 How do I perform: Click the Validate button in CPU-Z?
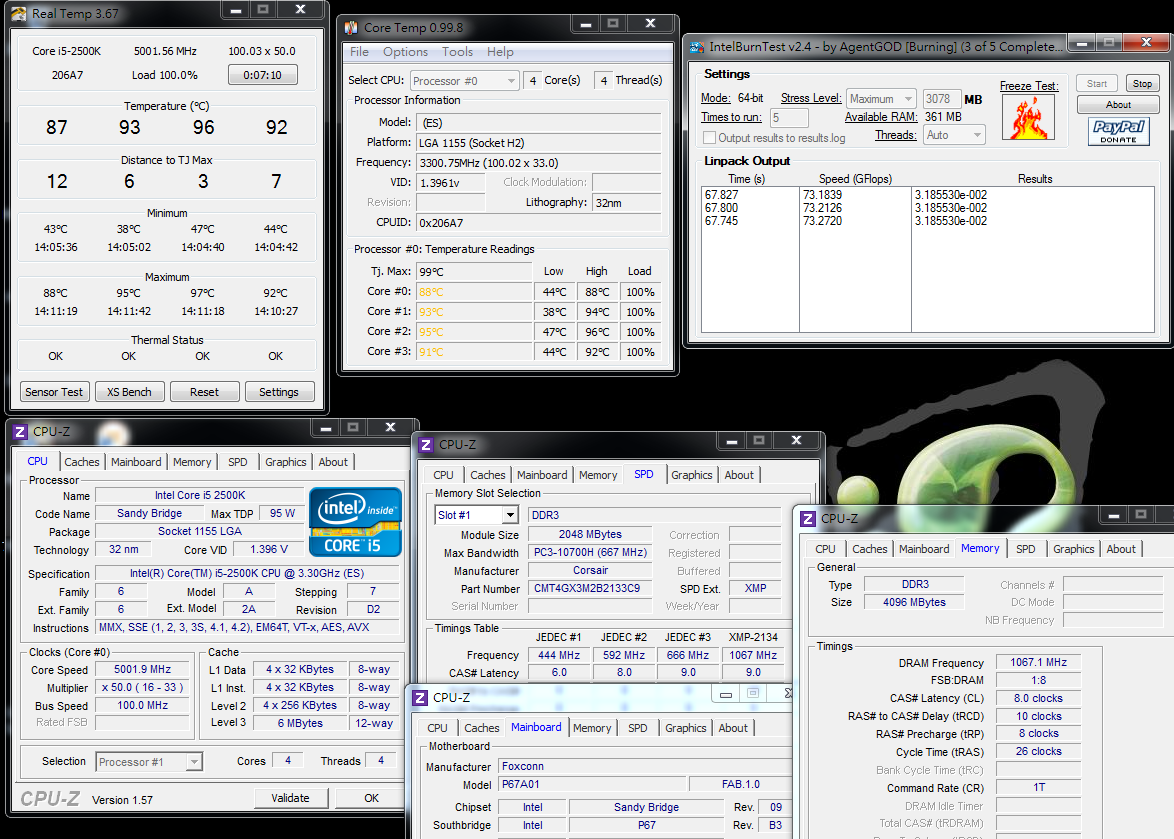click(290, 798)
